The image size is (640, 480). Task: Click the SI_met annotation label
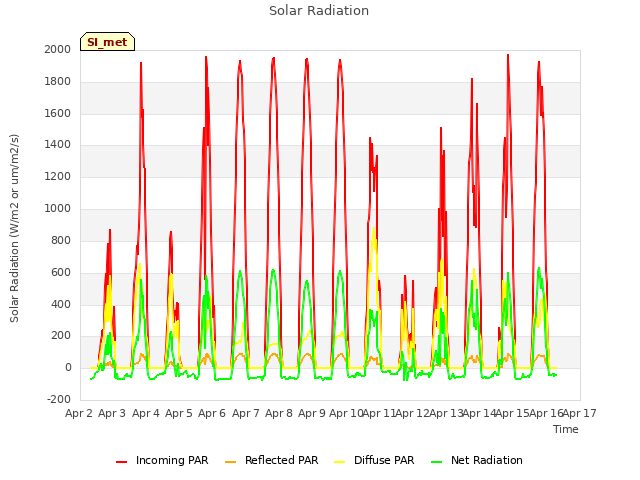(107, 42)
